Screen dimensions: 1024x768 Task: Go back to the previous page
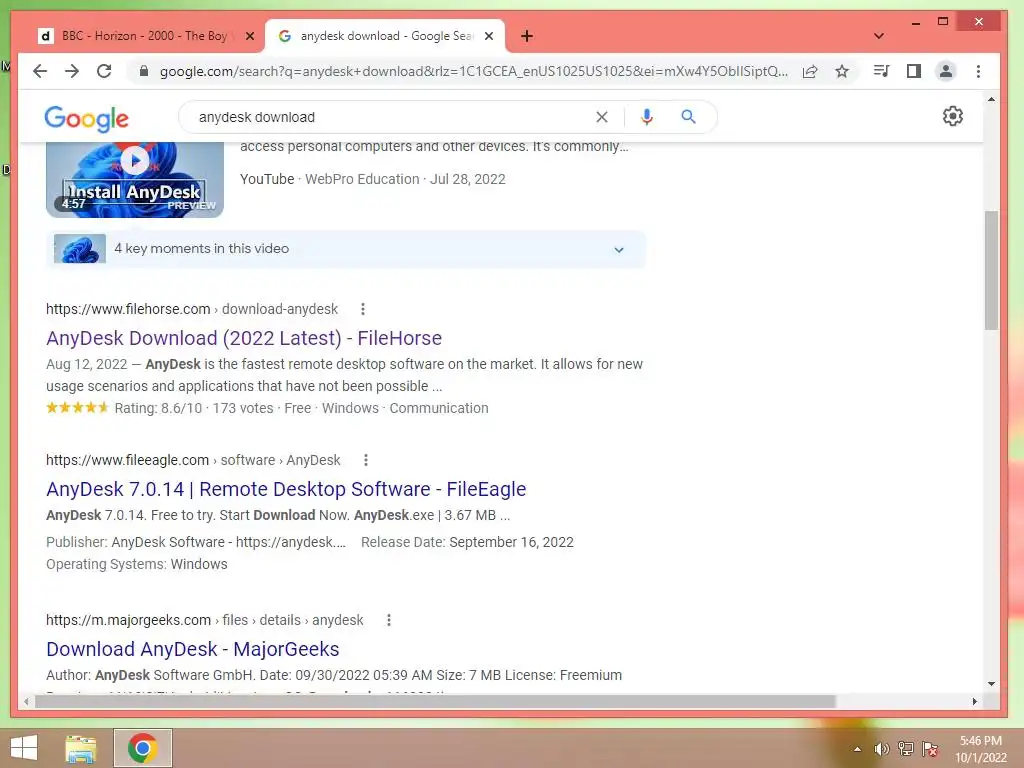point(40,71)
